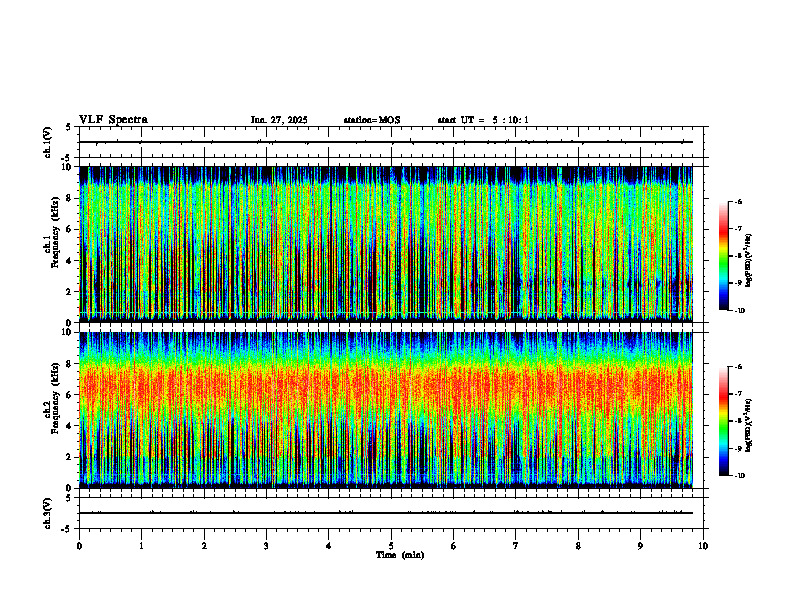Viewport: 792px width, 612px height.
Task: Click the "7" tick on the time axis
Action: pyautogui.click(x=516, y=546)
